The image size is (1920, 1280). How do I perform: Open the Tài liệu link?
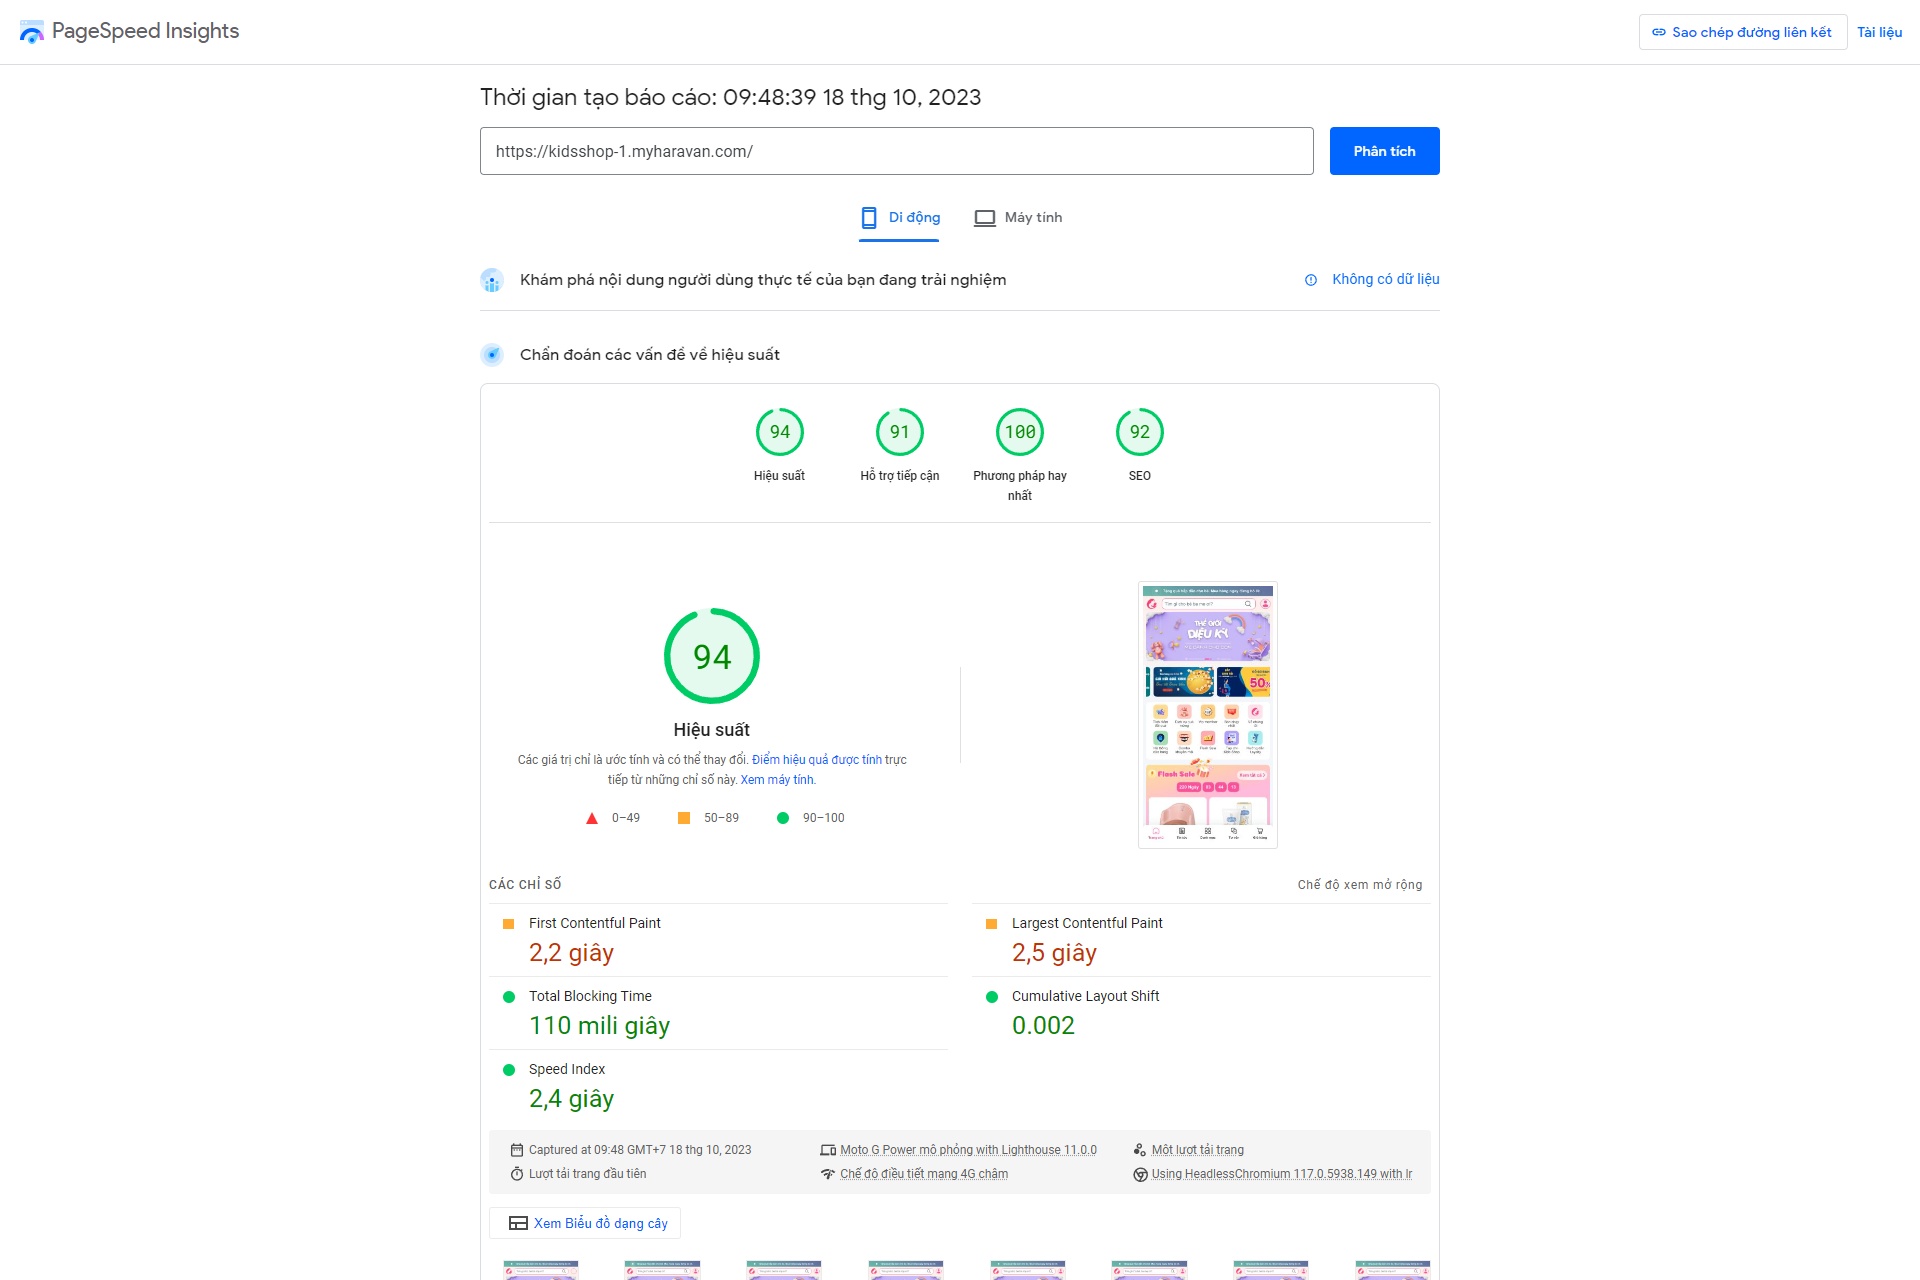[x=1879, y=32]
